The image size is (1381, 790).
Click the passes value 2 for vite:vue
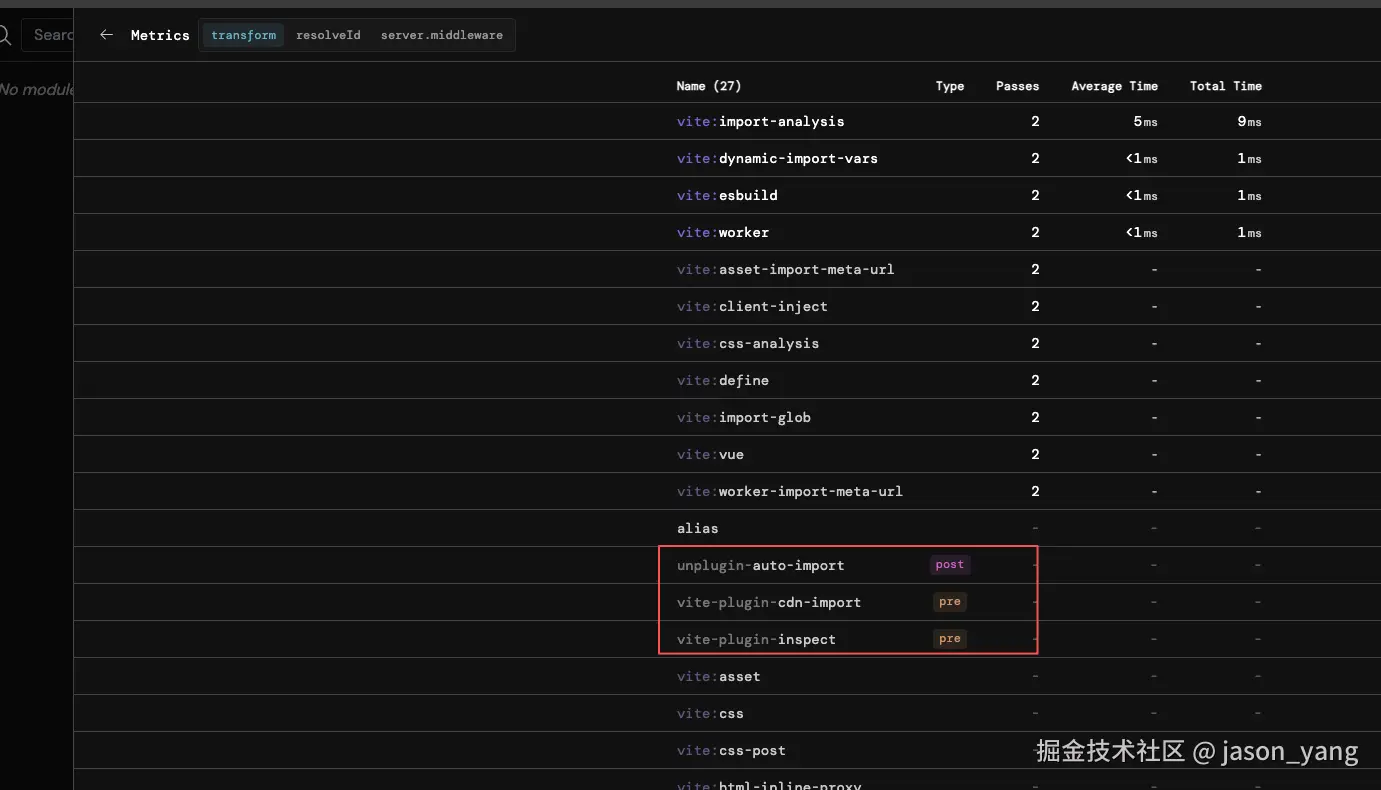[x=1035, y=454]
